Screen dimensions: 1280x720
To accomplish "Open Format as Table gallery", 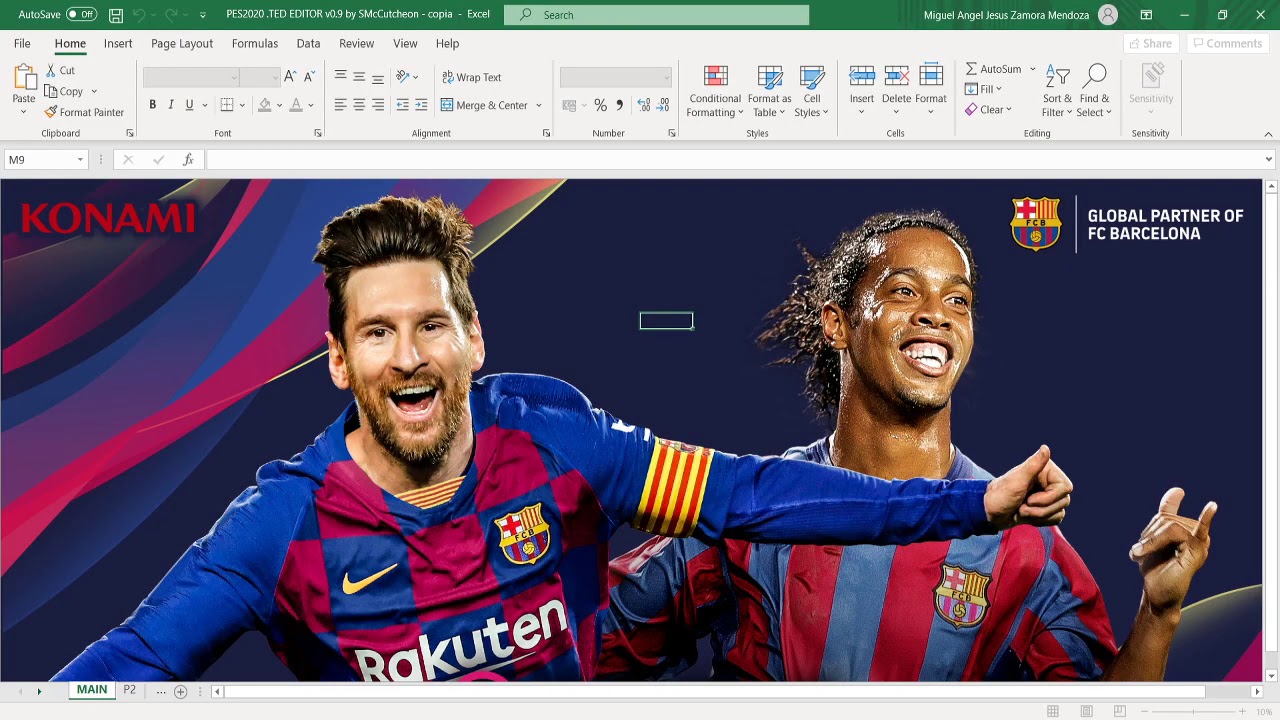I will [769, 92].
